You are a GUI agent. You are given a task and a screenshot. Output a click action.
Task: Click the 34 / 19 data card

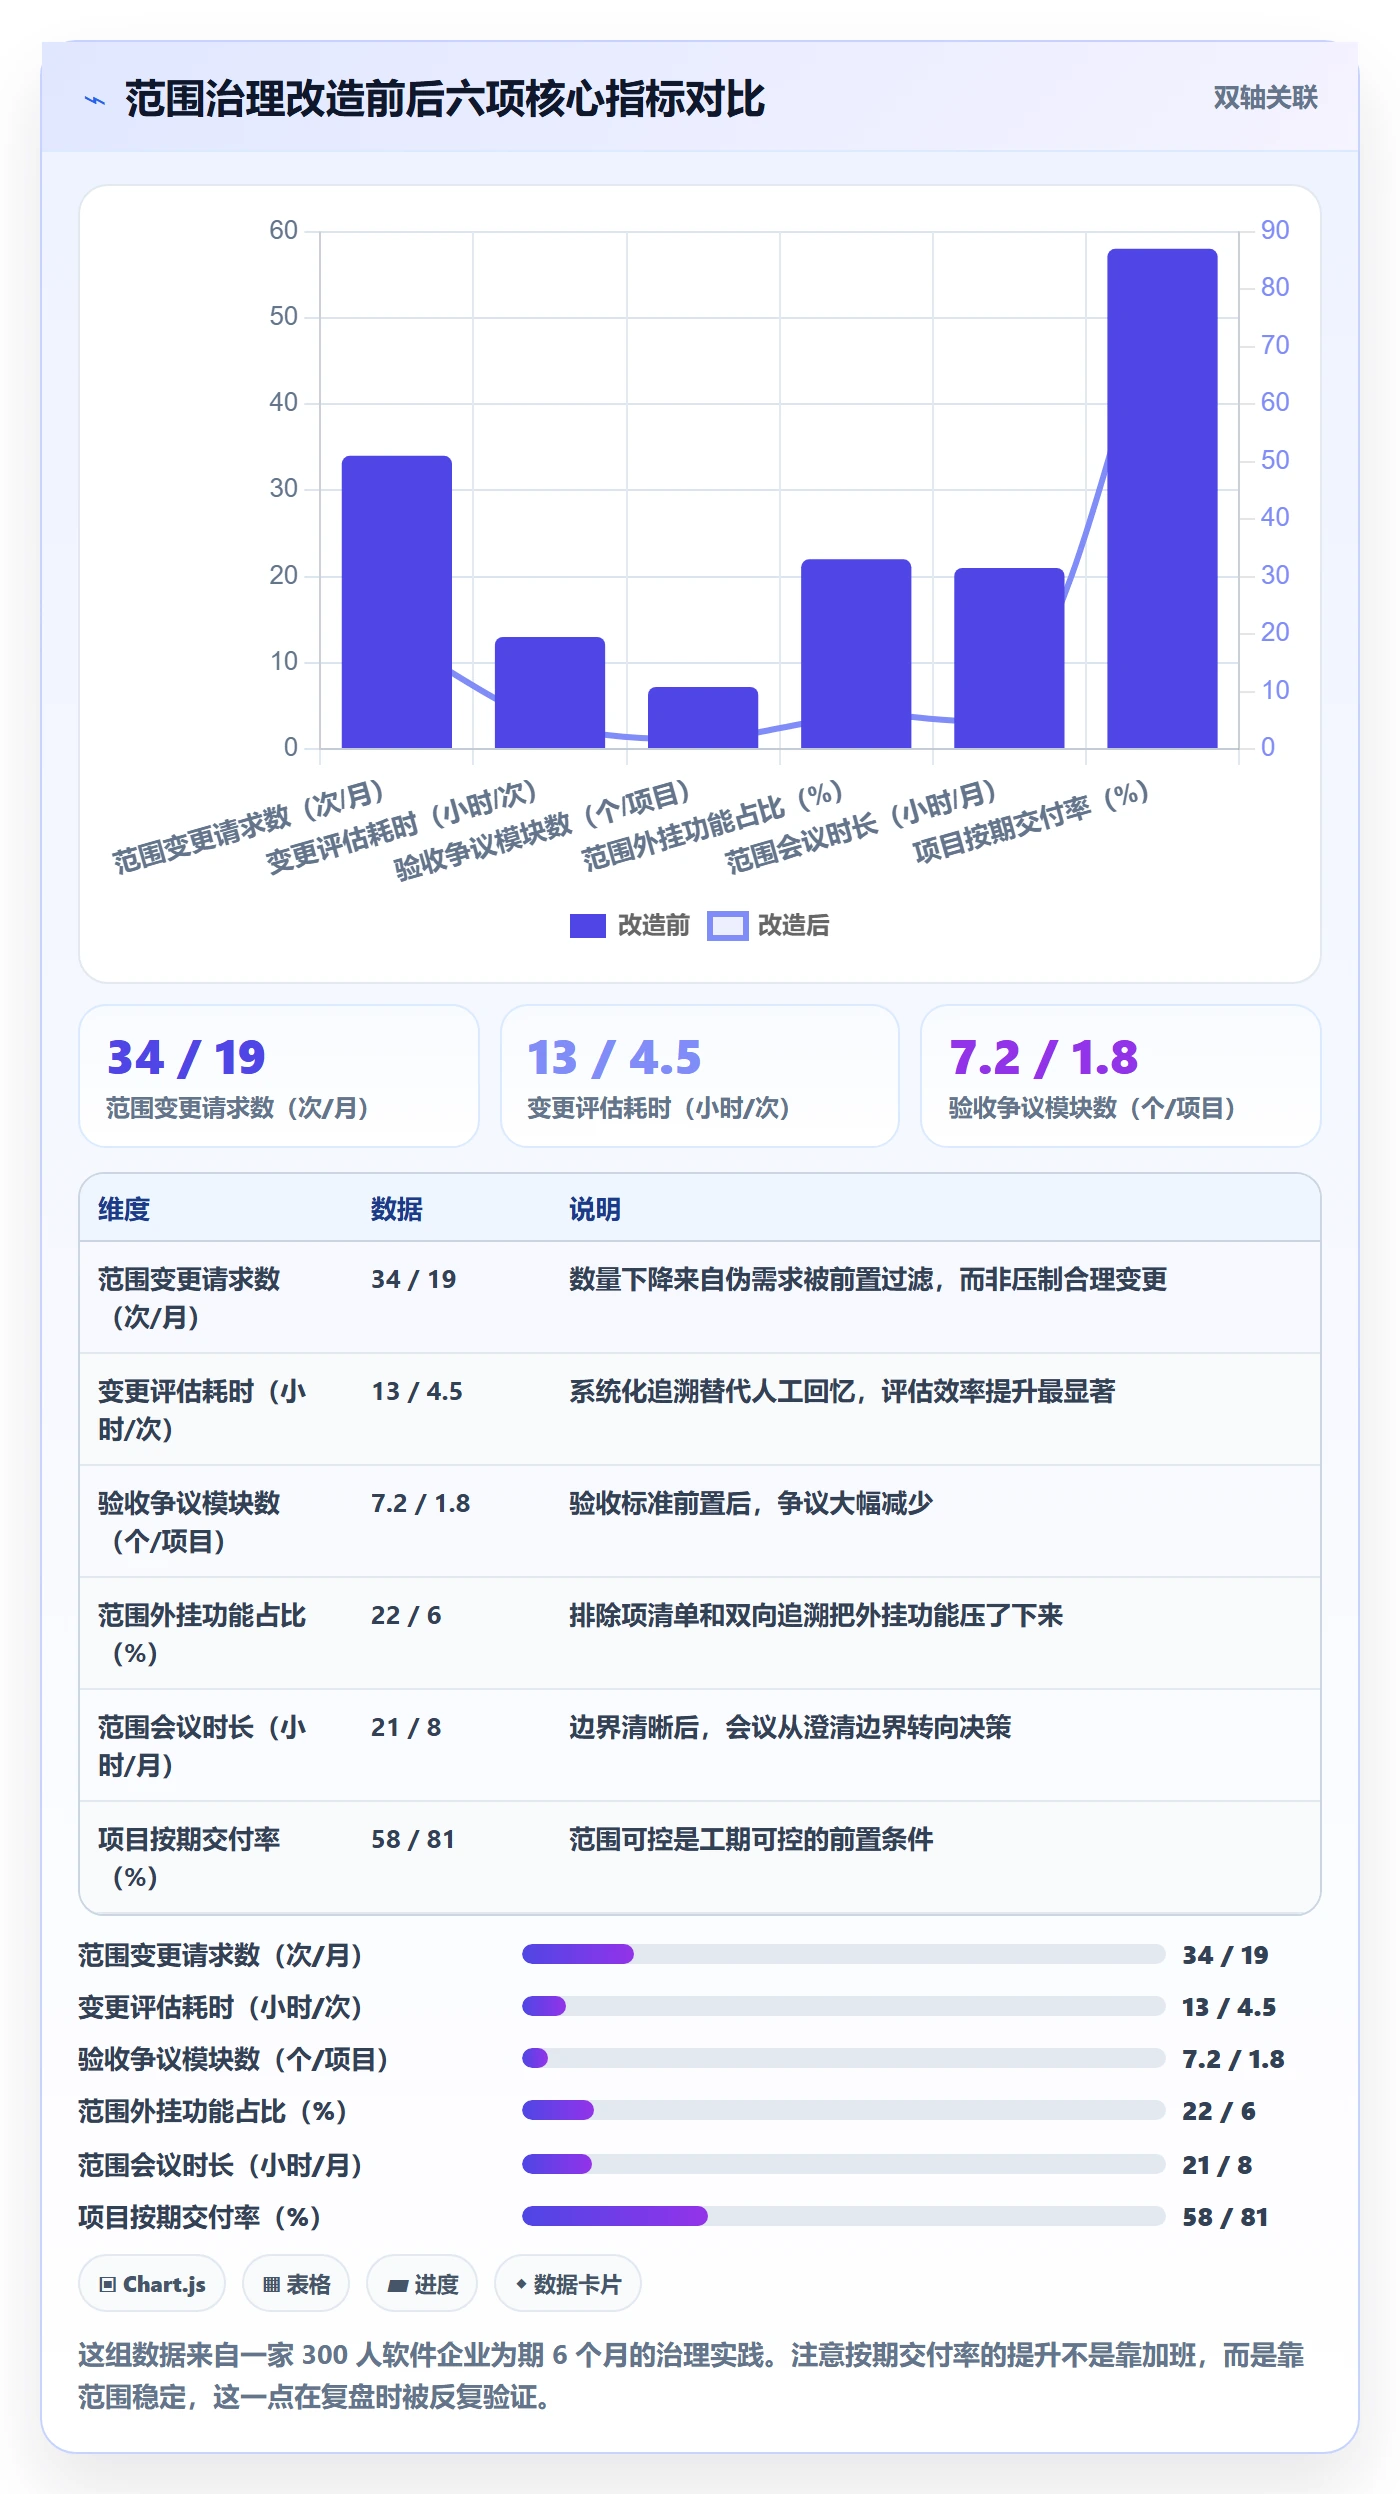[279, 1076]
